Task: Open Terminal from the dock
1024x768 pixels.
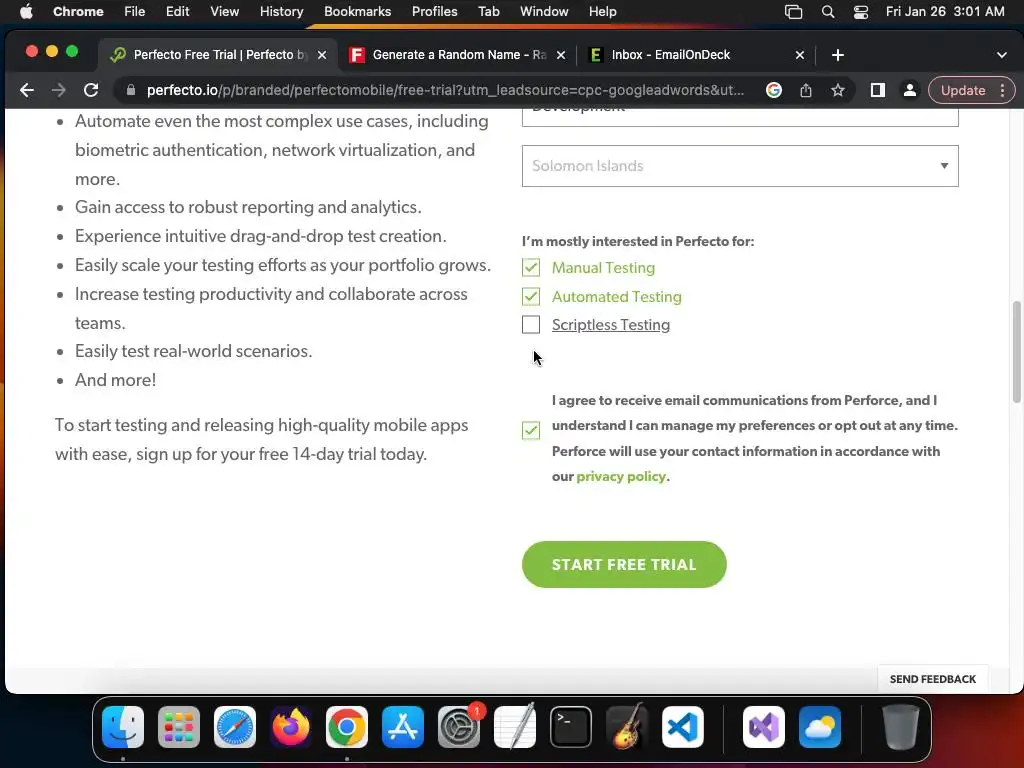Action: coord(571,727)
